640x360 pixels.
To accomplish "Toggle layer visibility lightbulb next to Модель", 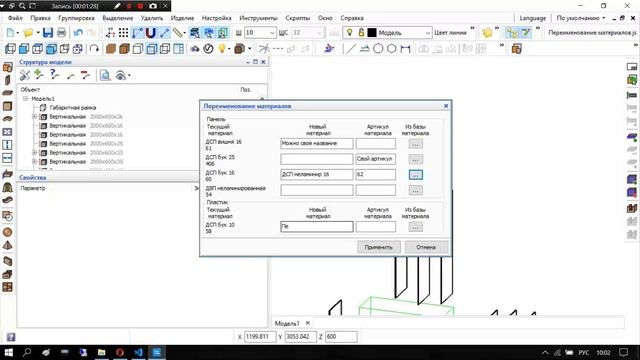I will (349, 33).
